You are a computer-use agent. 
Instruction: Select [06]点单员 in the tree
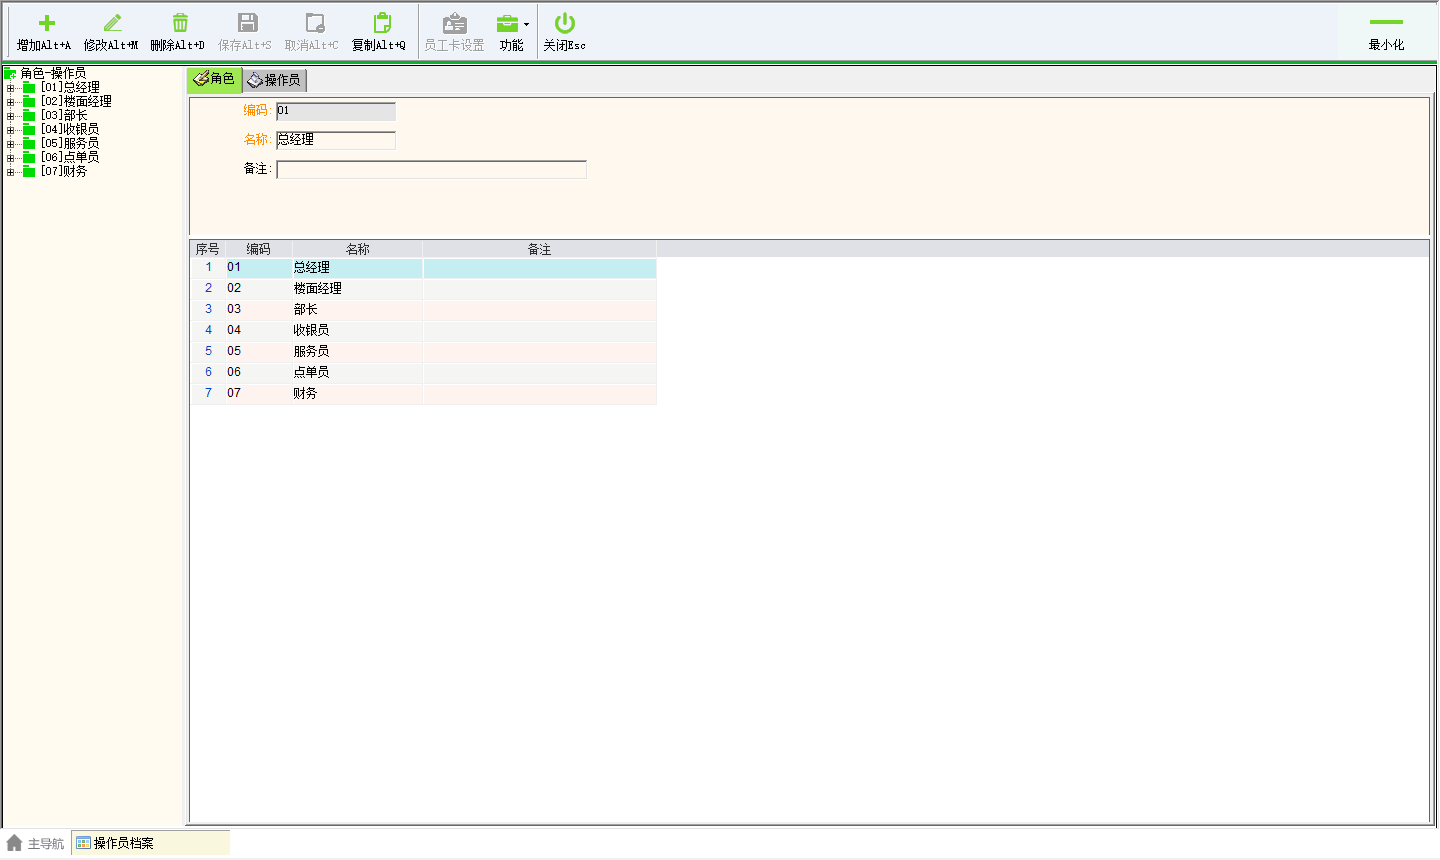point(70,158)
